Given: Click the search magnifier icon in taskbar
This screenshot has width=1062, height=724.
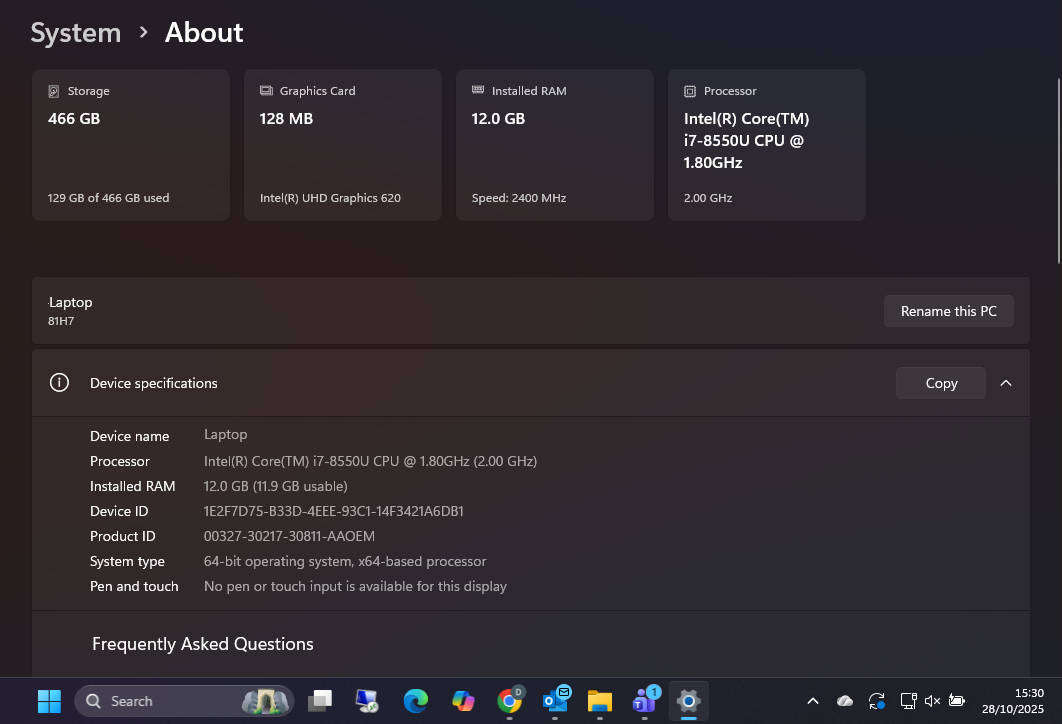Looking at the screenshot, I should [93, 701].
